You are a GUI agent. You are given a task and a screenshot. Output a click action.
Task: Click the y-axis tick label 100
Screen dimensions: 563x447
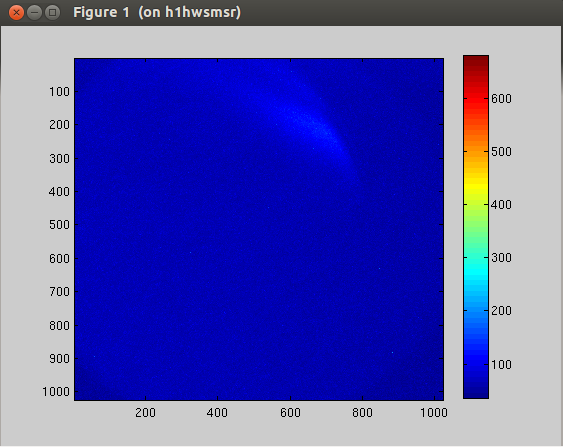click(59, 92)
